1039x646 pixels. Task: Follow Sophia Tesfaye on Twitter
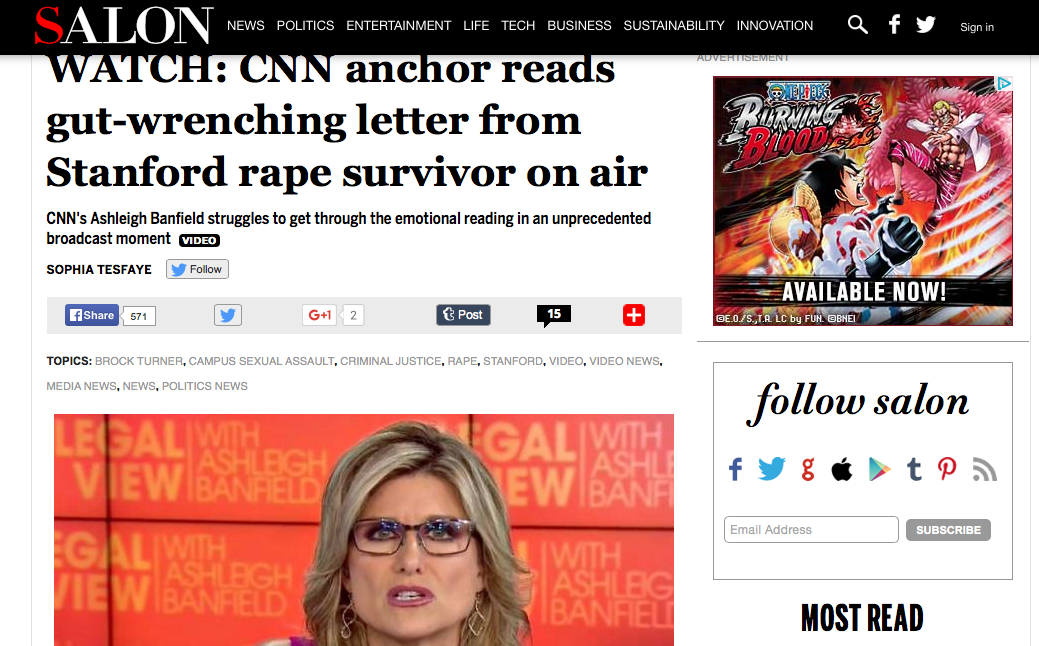coord(197,269)
